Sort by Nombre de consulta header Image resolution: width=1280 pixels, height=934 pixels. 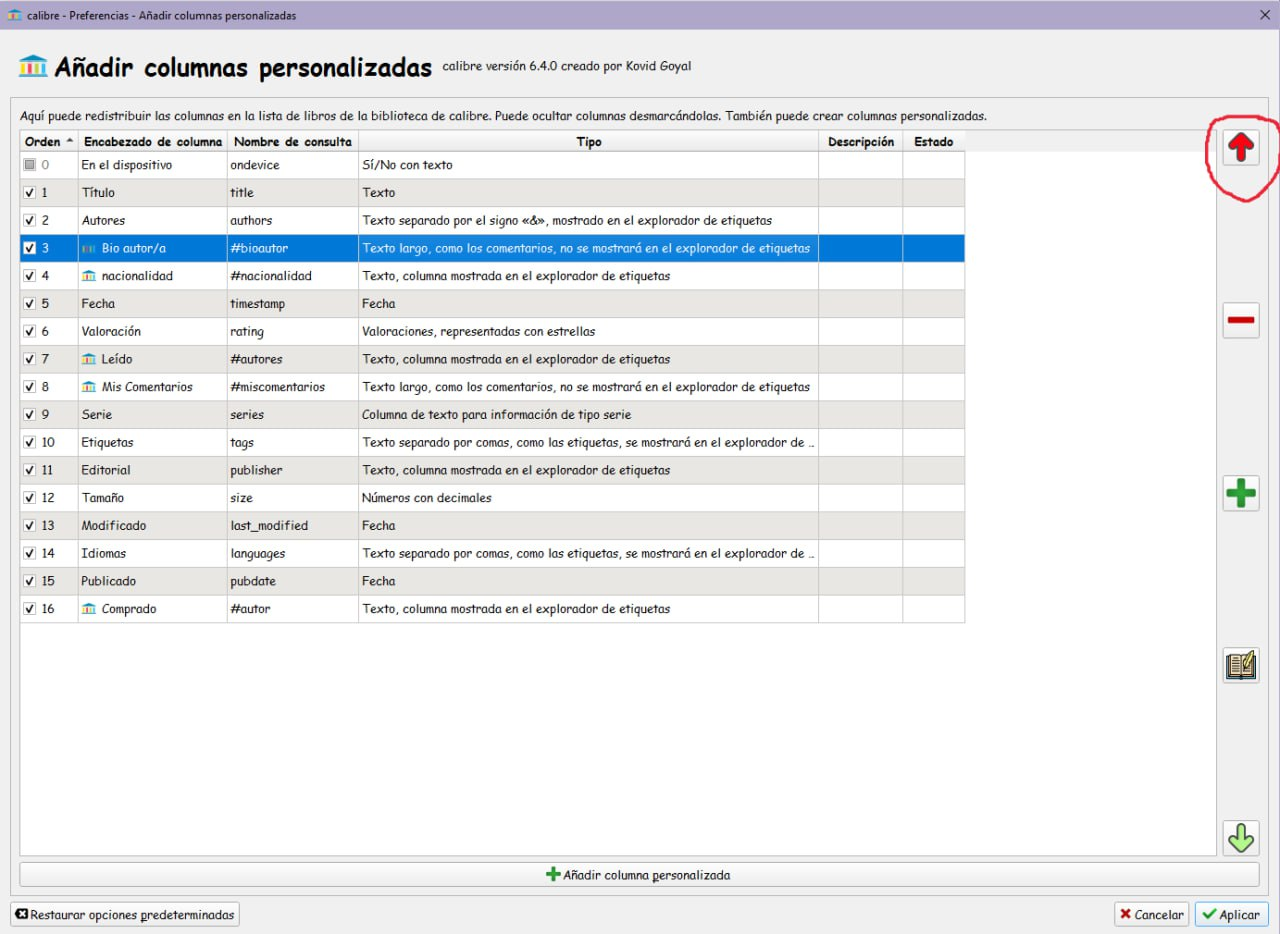(293, 142)
